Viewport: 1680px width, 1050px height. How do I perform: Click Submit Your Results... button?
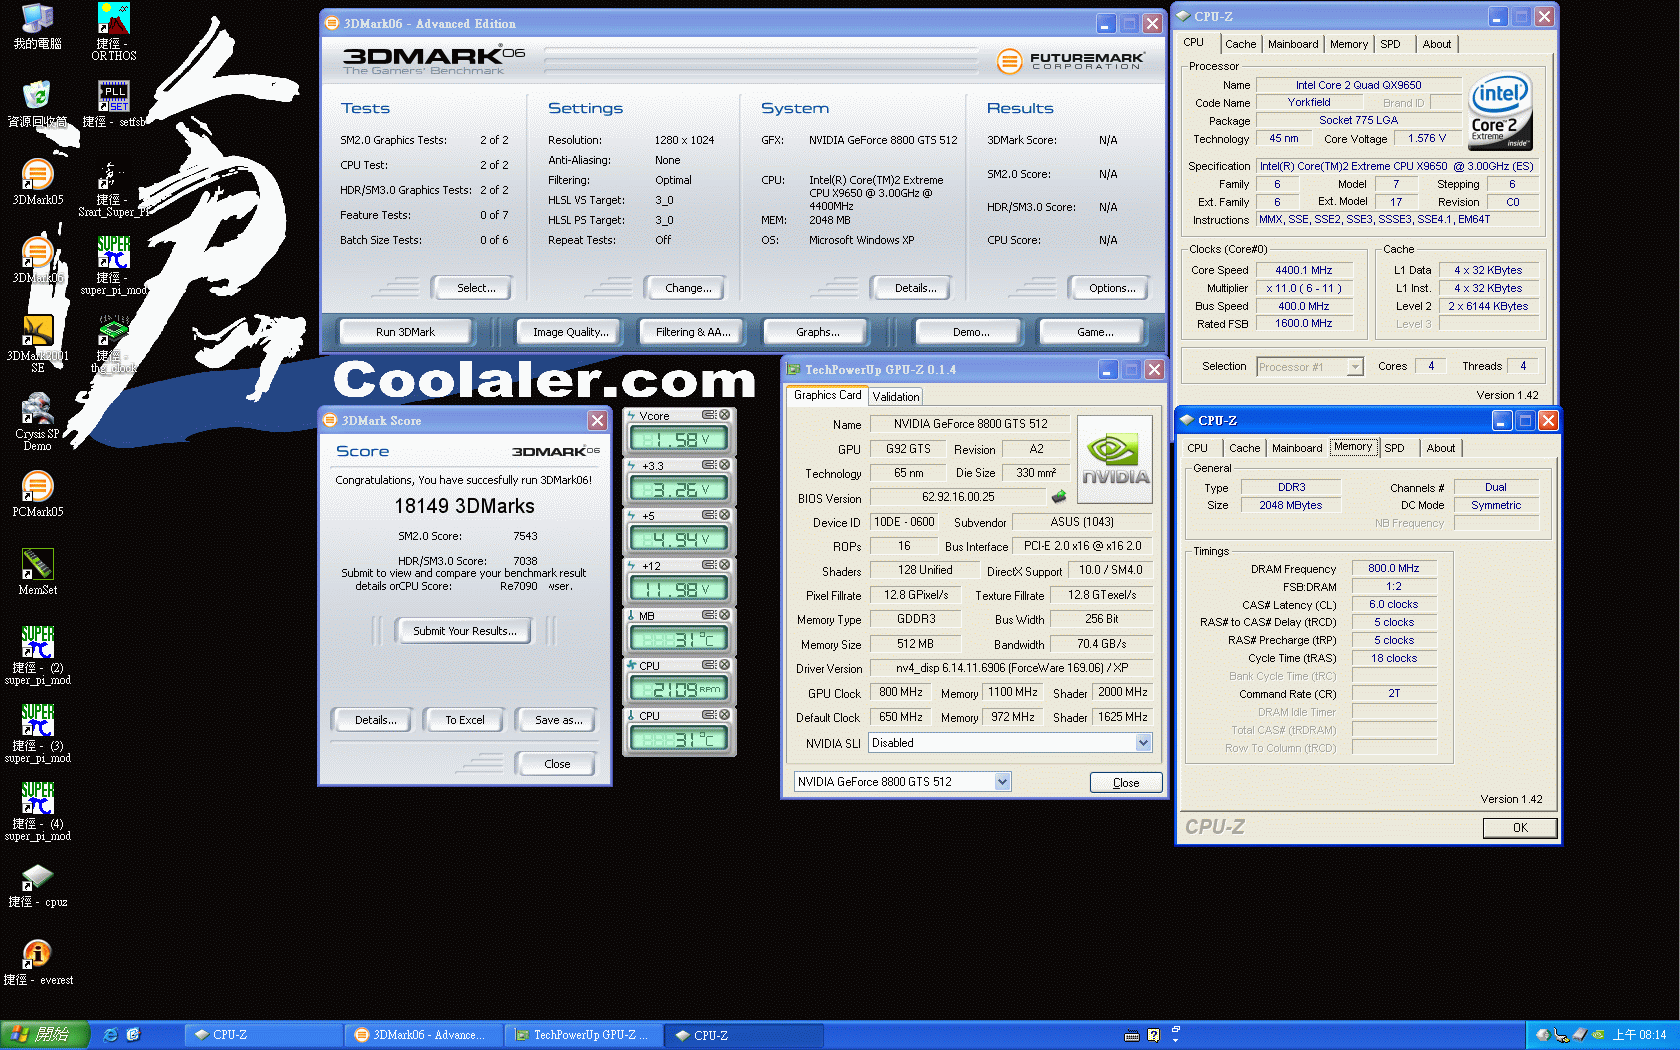pyautogui.click(x=465, y=631)
